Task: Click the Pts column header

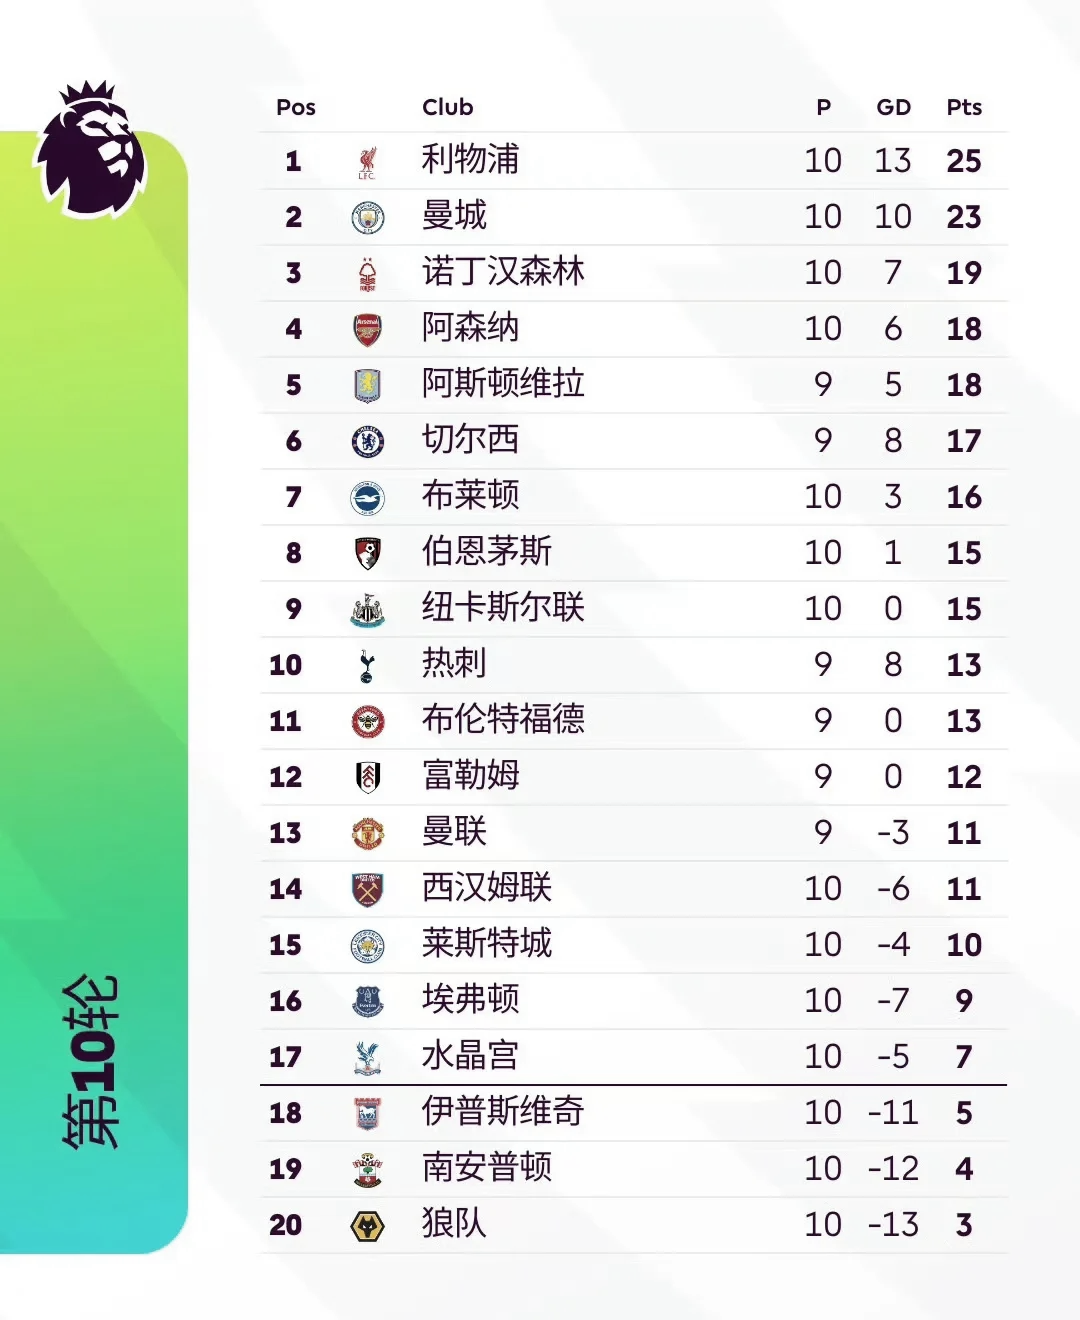Action: coord(964,107)
